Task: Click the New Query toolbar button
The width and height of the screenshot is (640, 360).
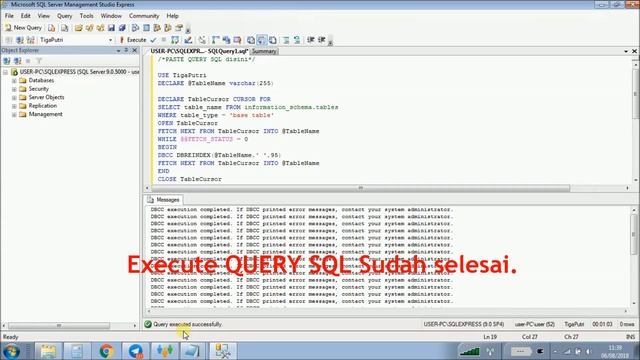Action: click(x=23, y=28)
